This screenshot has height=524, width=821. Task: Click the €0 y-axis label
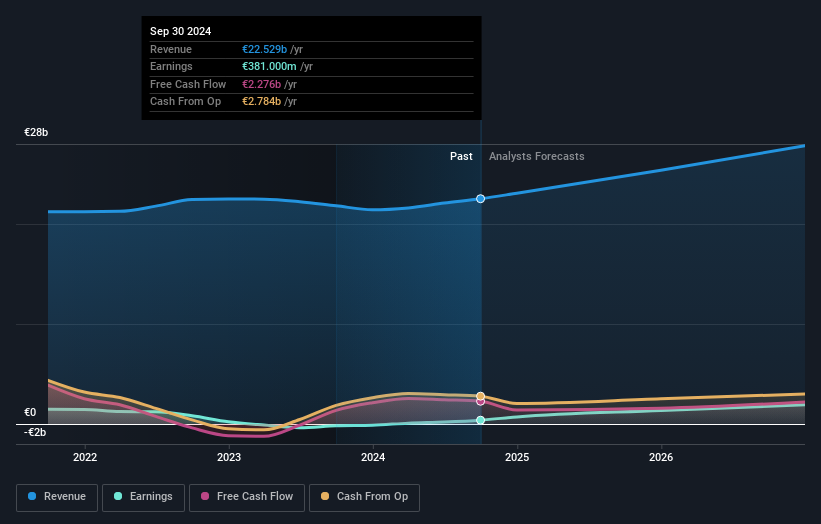pos(30,412)
